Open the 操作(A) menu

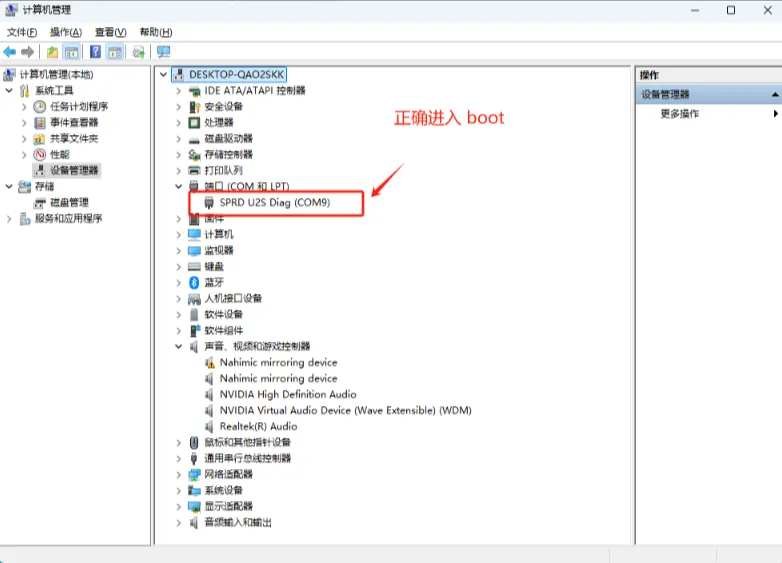click(66, 32)
